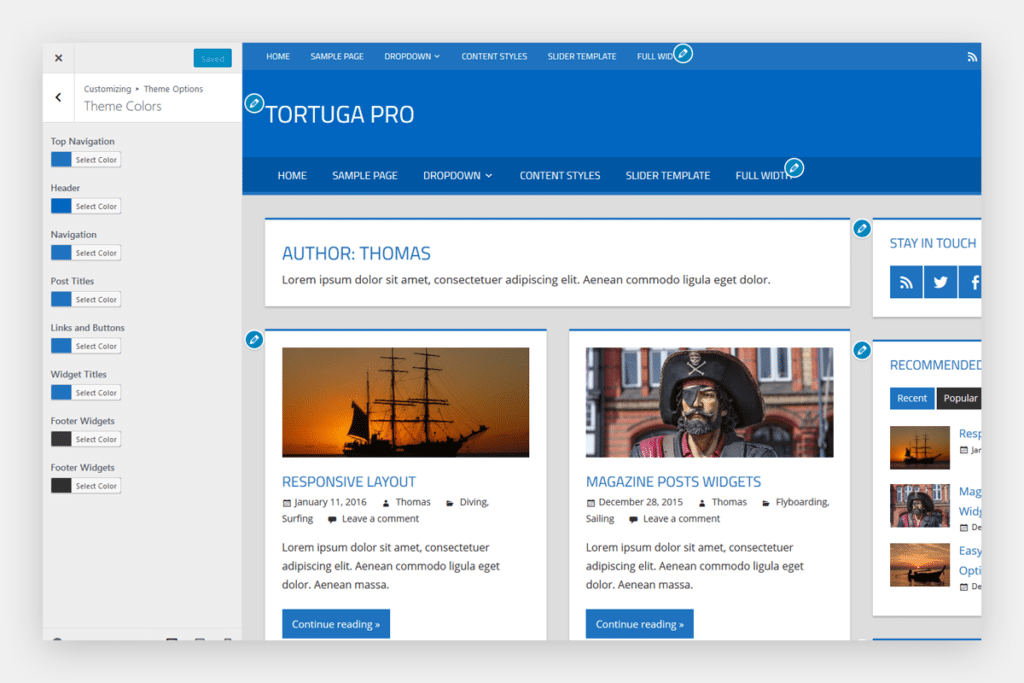Click the RSS feed icon in top bar

click(972, 57)
